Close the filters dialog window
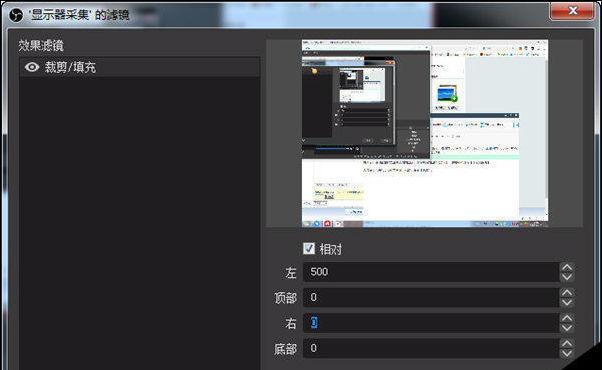The image size is (602, 370). 572,10
